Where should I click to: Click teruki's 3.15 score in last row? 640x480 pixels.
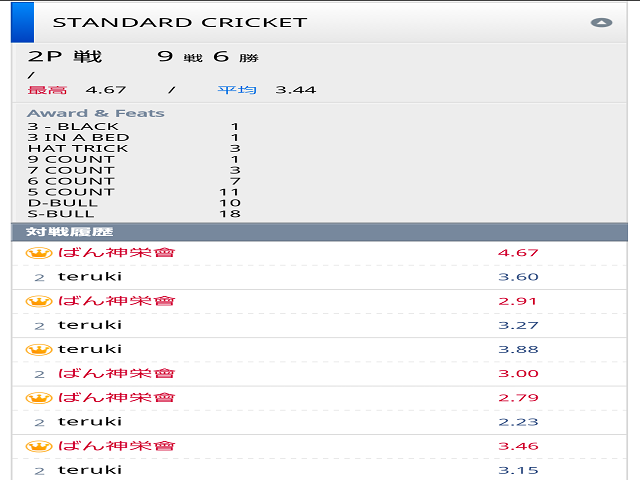click(x=518, y=470)
